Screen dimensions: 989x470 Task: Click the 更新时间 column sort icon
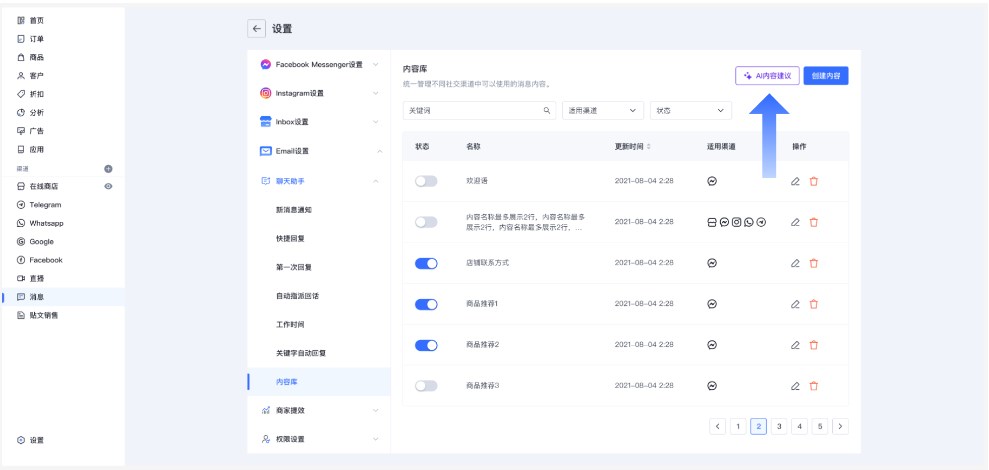click(648, 146)
